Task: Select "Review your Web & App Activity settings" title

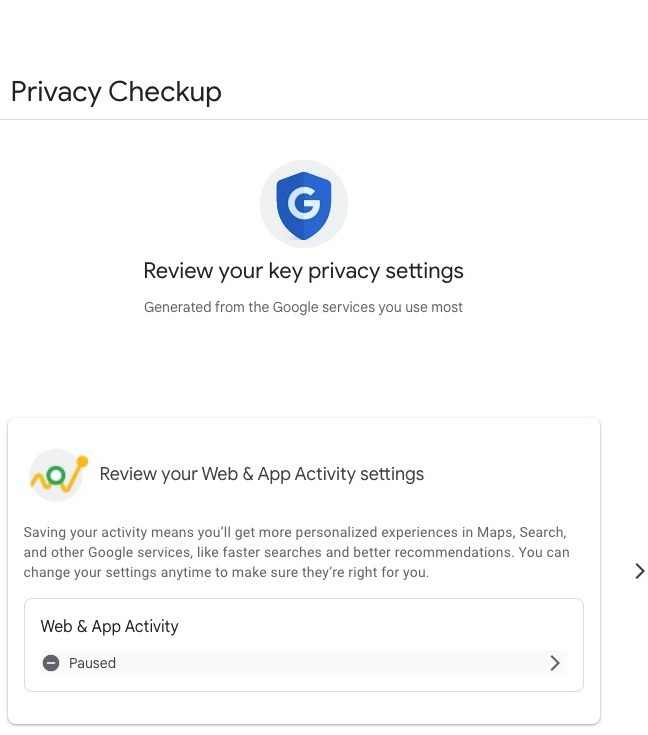Action: coord(262,474)
